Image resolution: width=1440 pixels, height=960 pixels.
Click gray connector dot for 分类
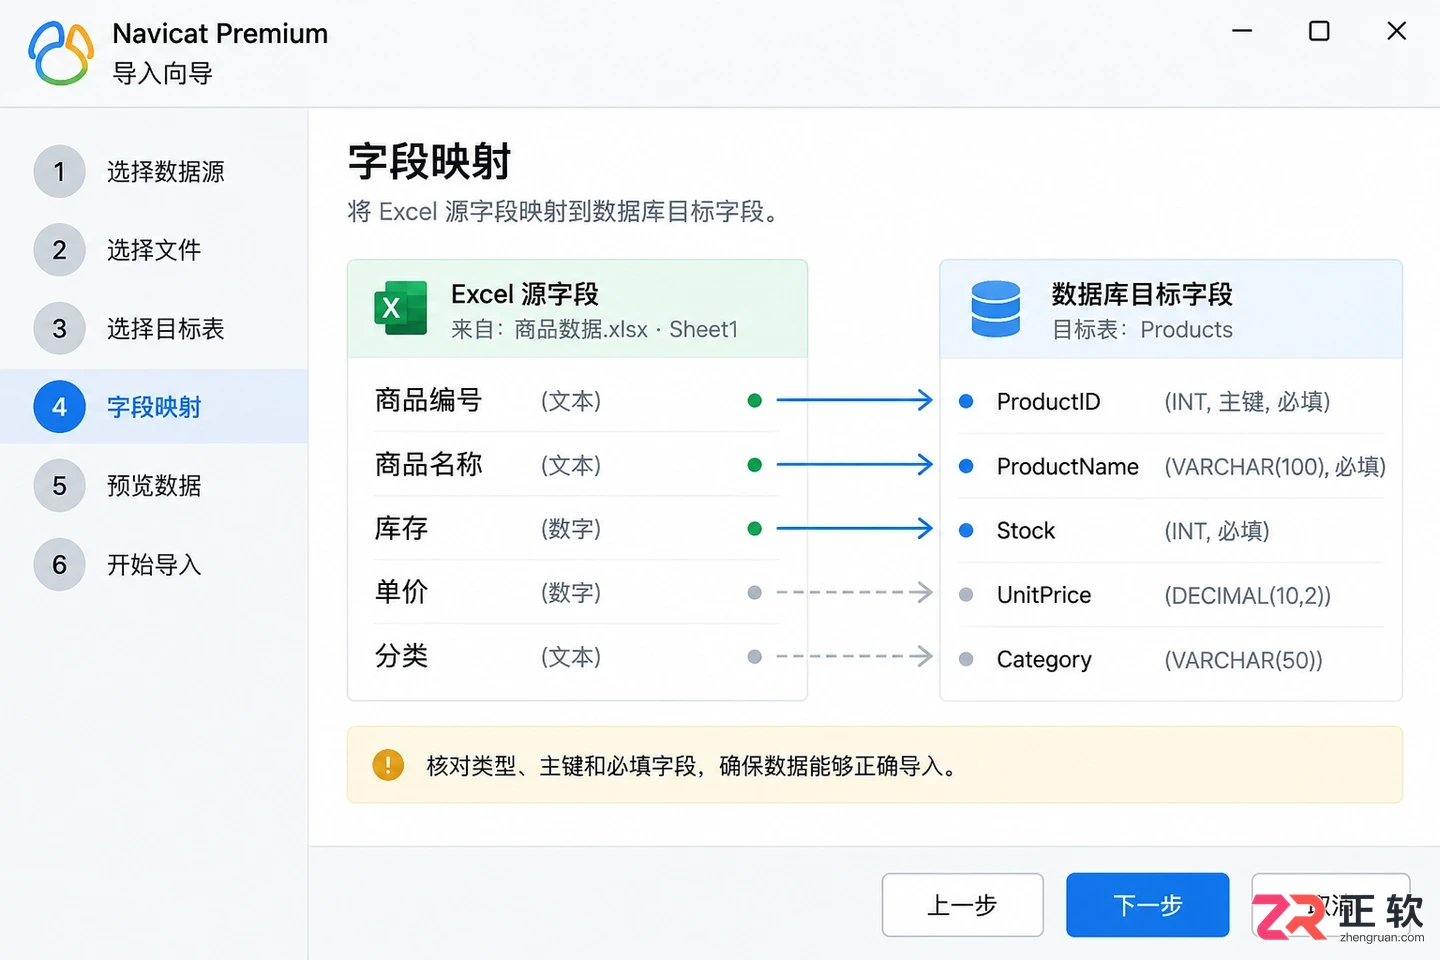[755, 657]
